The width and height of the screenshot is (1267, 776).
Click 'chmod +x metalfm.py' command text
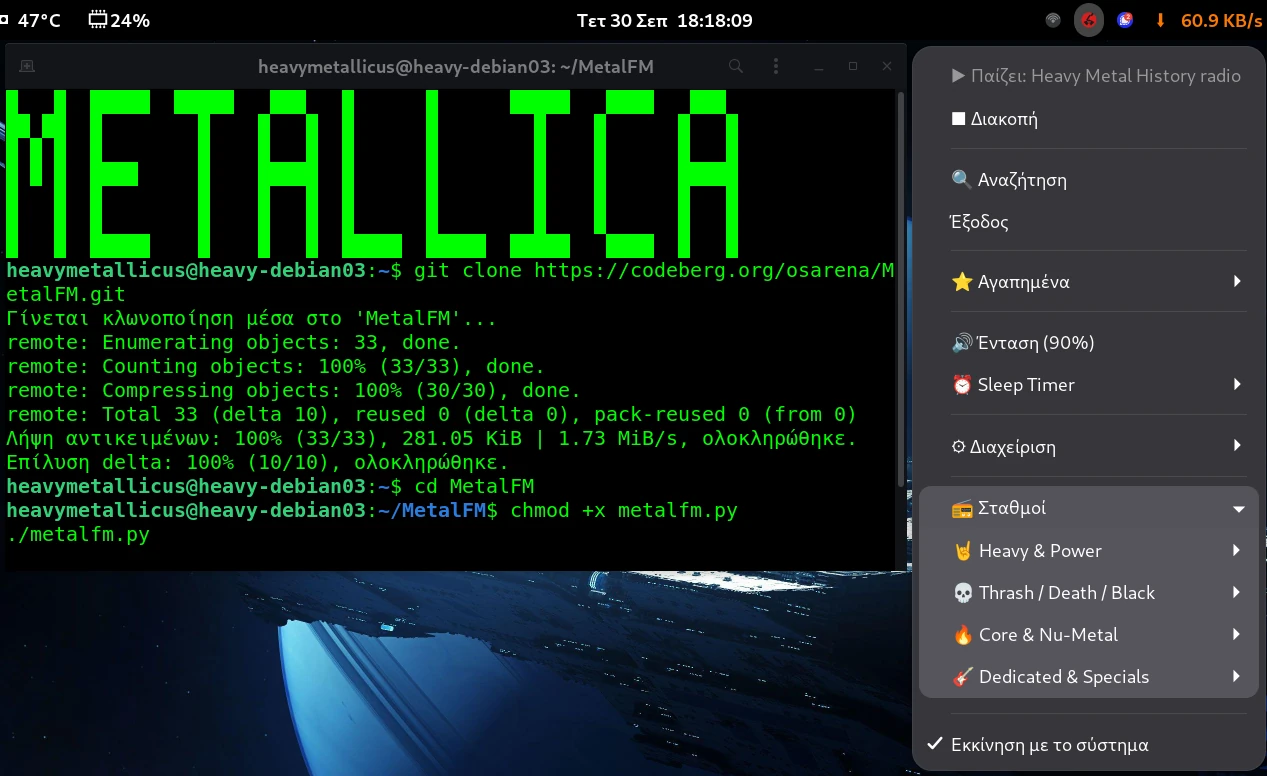click(x=624, y=511)
